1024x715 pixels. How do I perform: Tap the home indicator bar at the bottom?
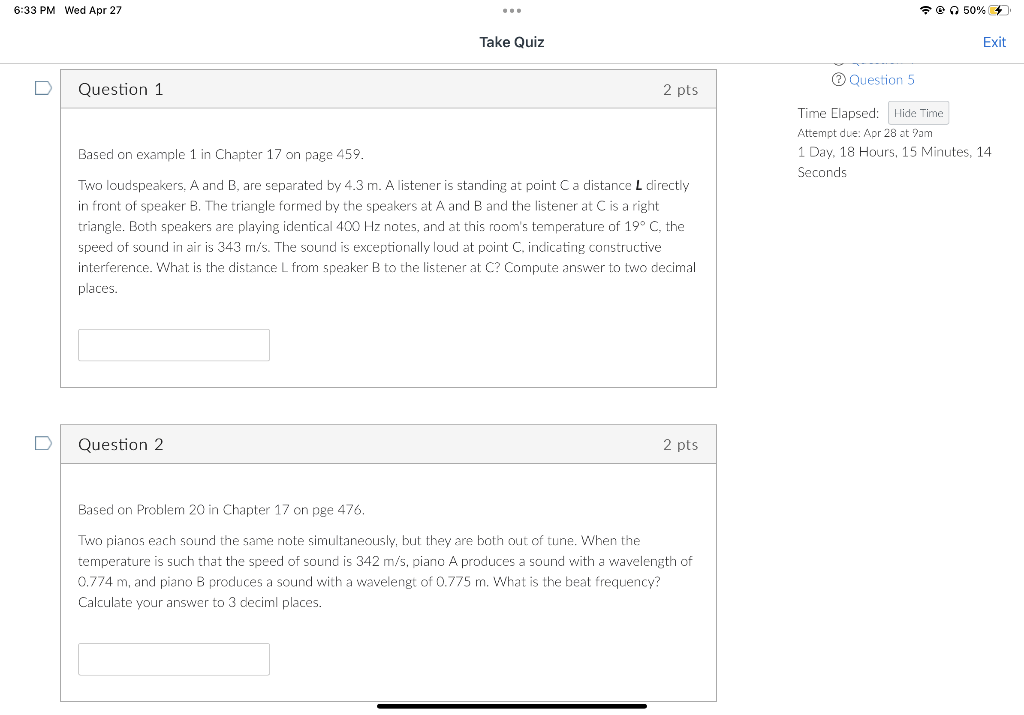[x=512, y=706]
